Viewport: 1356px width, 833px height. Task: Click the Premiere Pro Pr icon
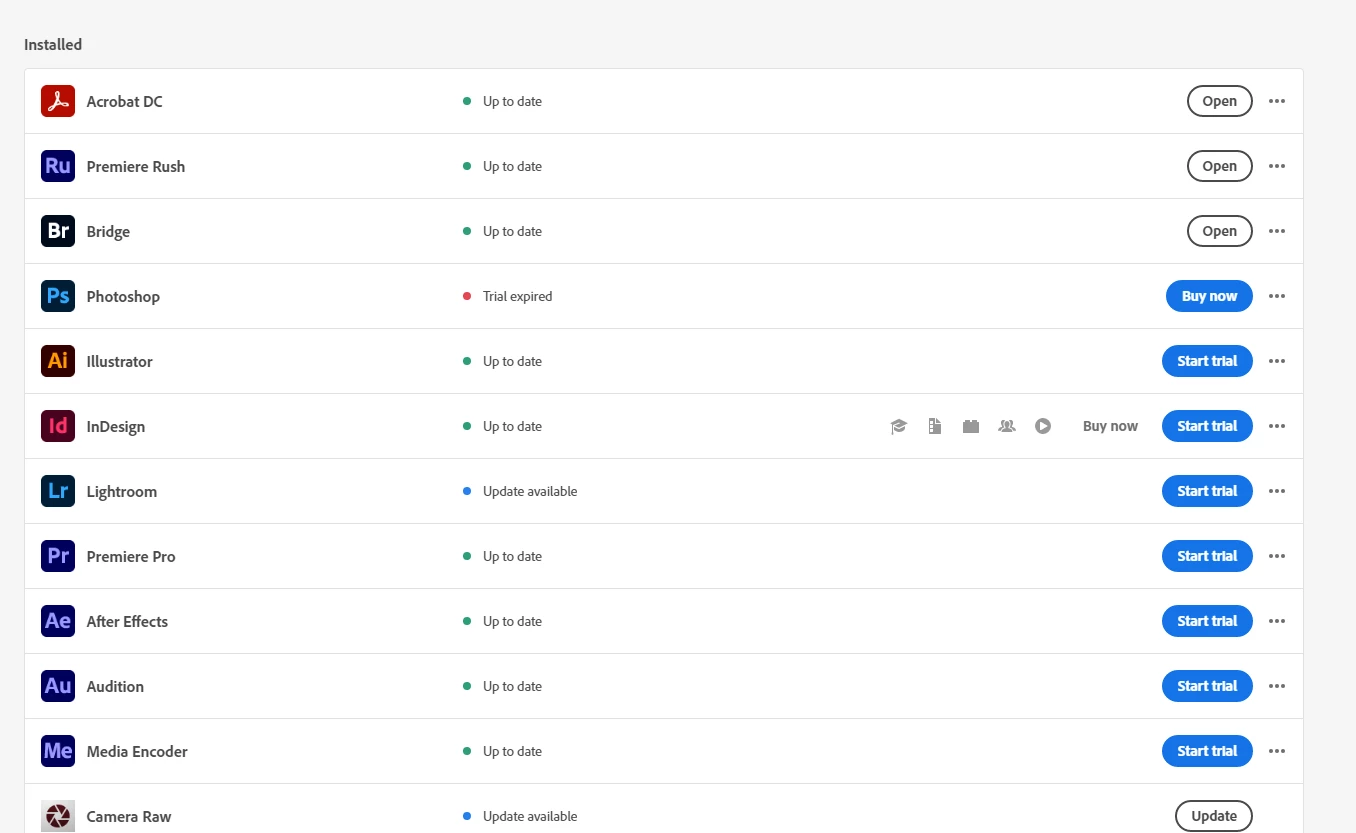point(58,556)
